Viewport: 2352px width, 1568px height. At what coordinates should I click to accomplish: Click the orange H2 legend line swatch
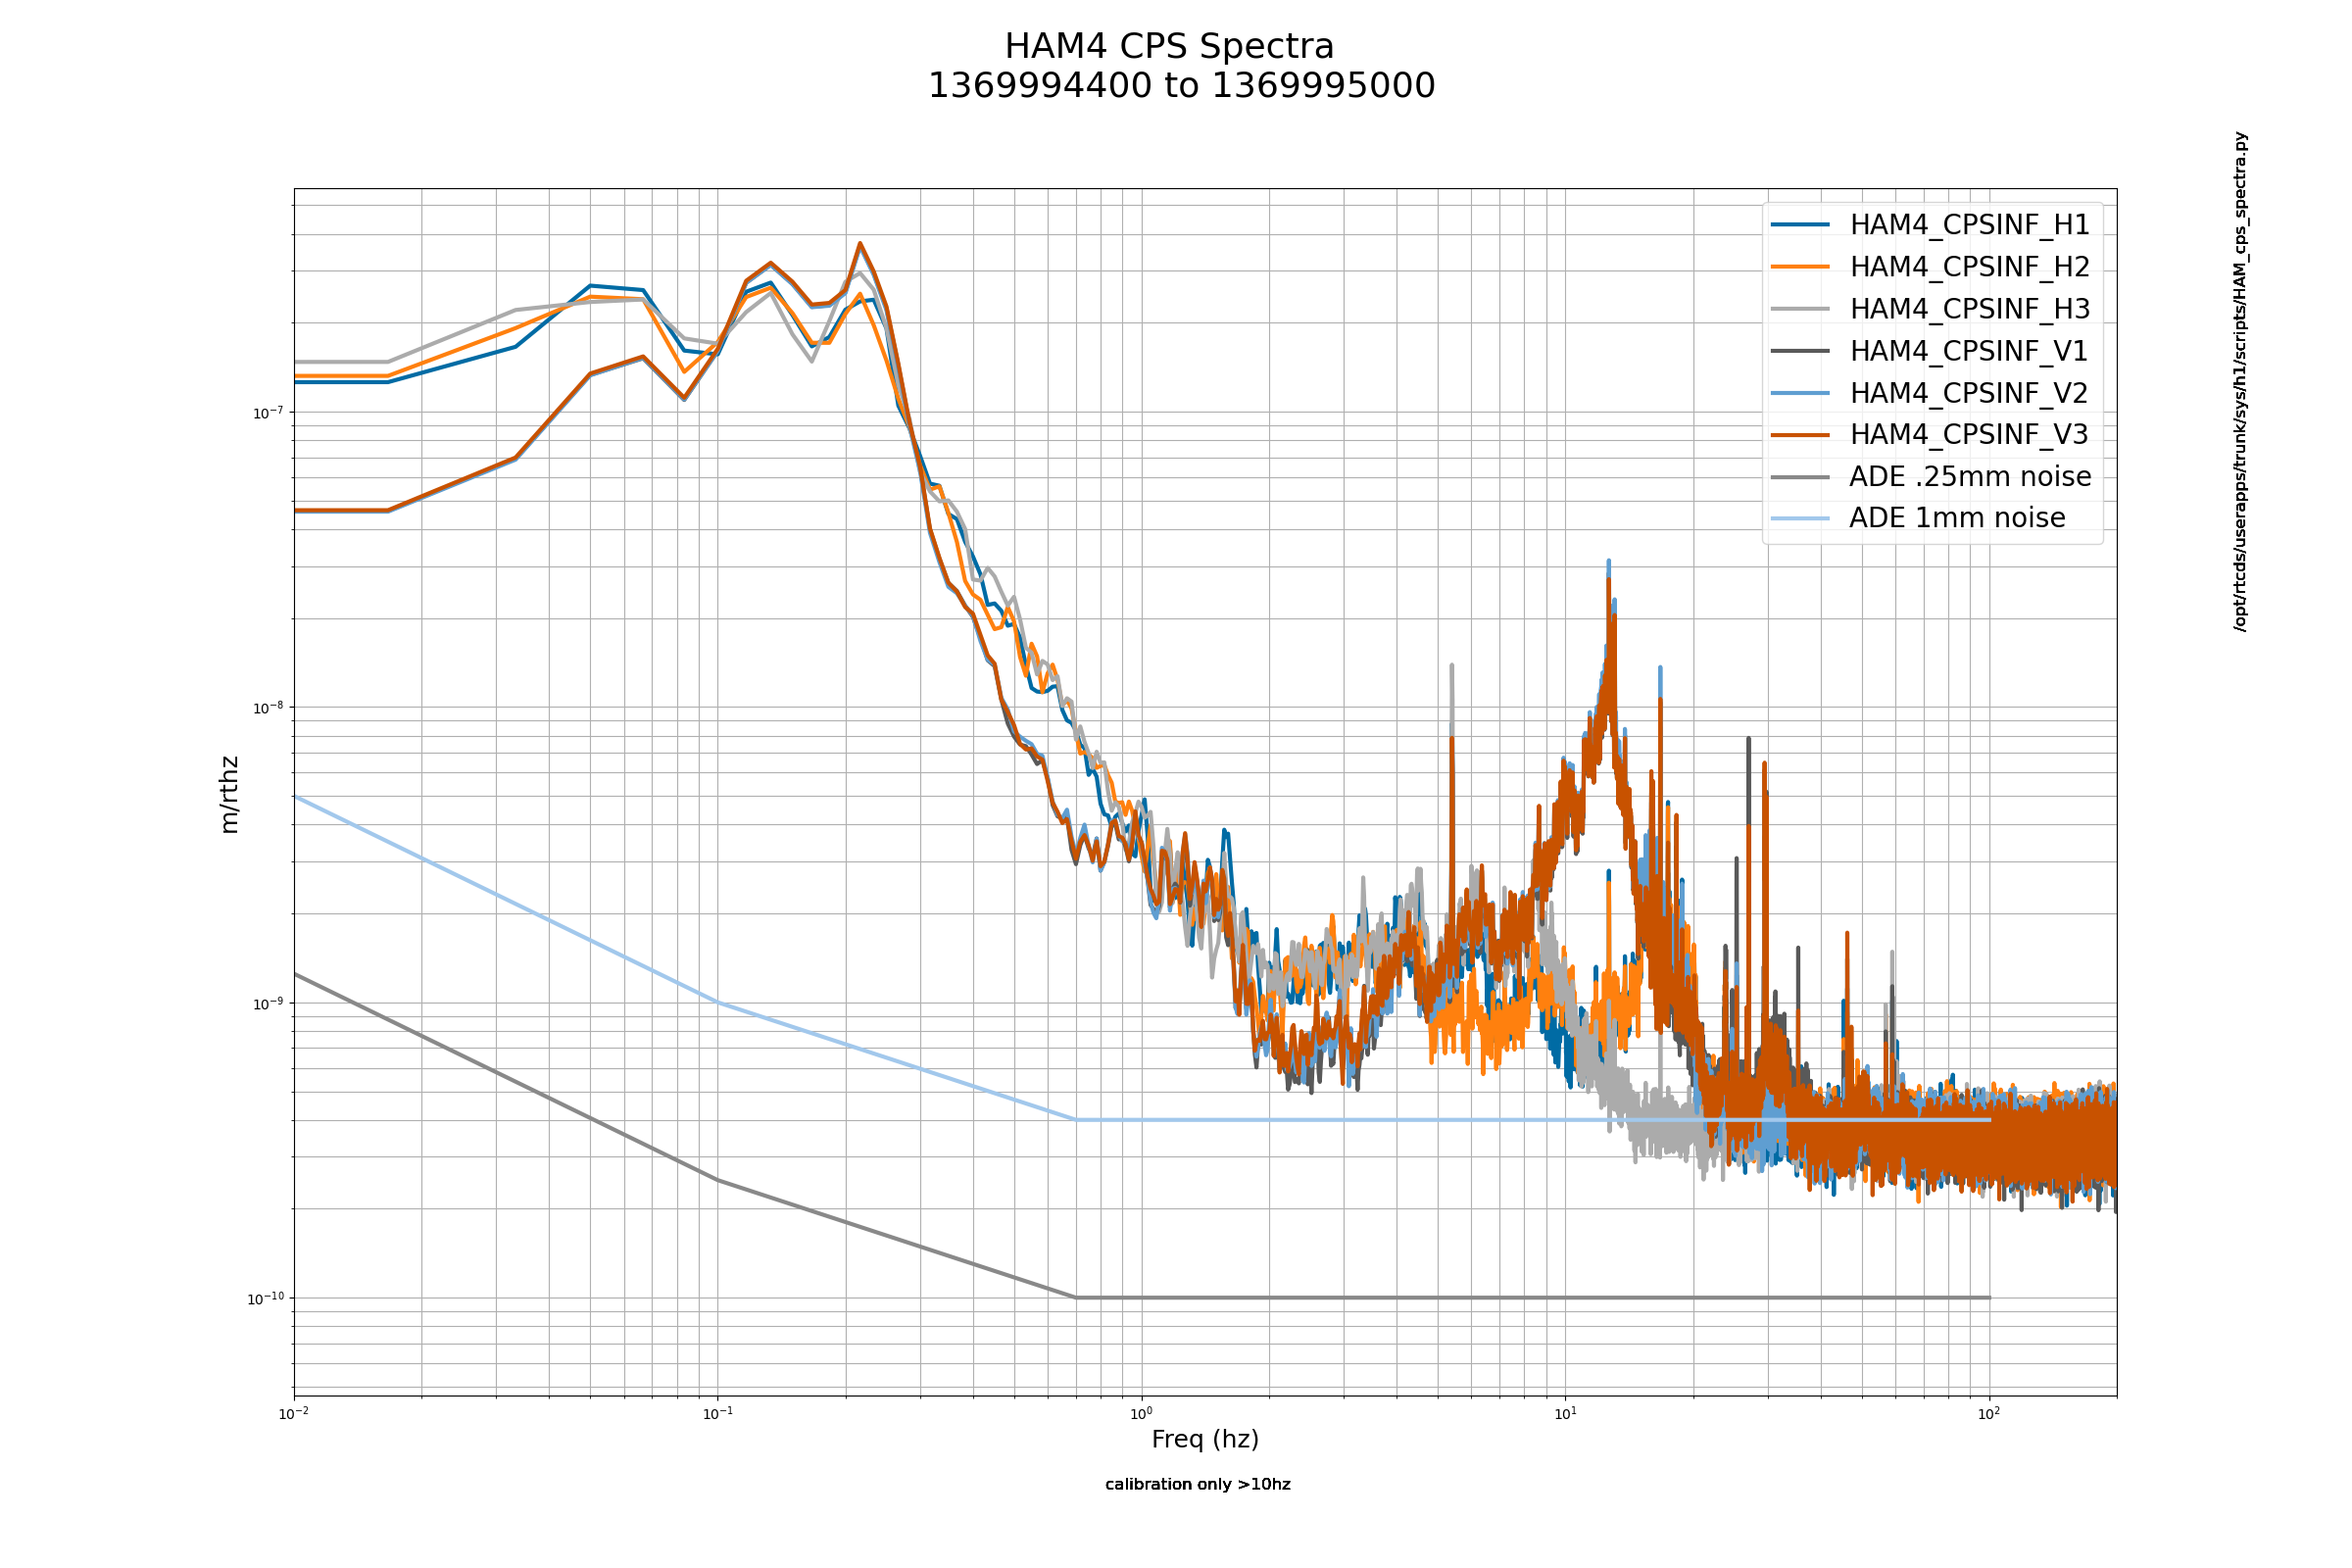(x=1800, y=267)
